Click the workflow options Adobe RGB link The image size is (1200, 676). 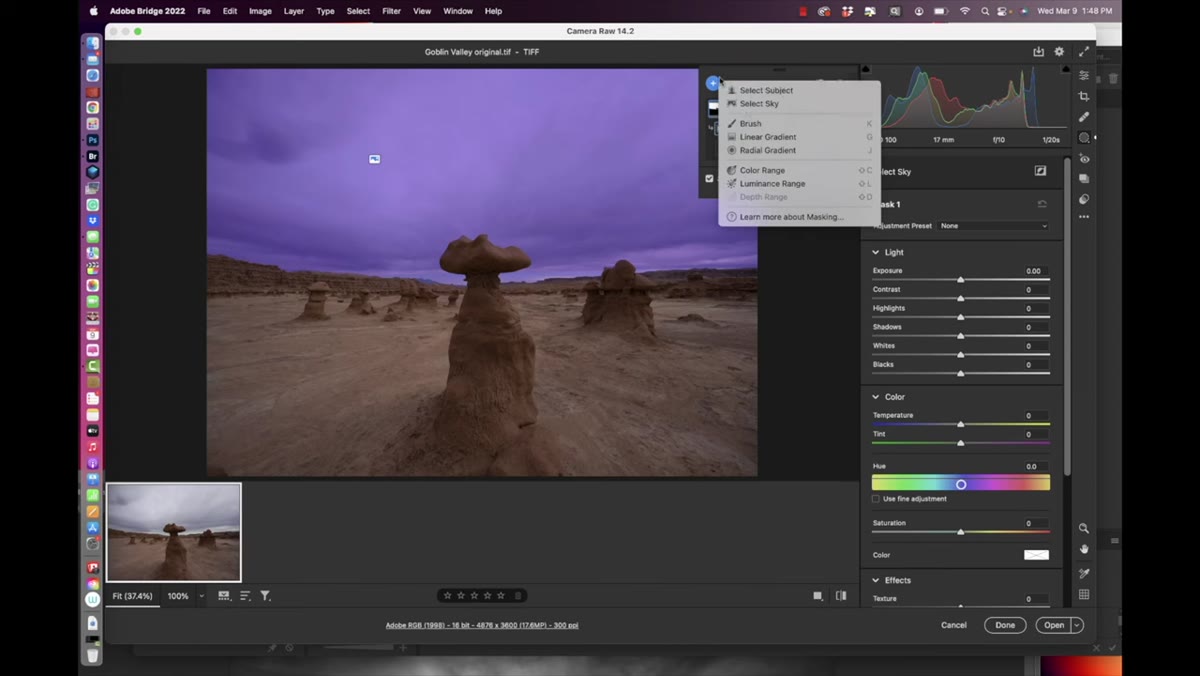tap(482, 625)
